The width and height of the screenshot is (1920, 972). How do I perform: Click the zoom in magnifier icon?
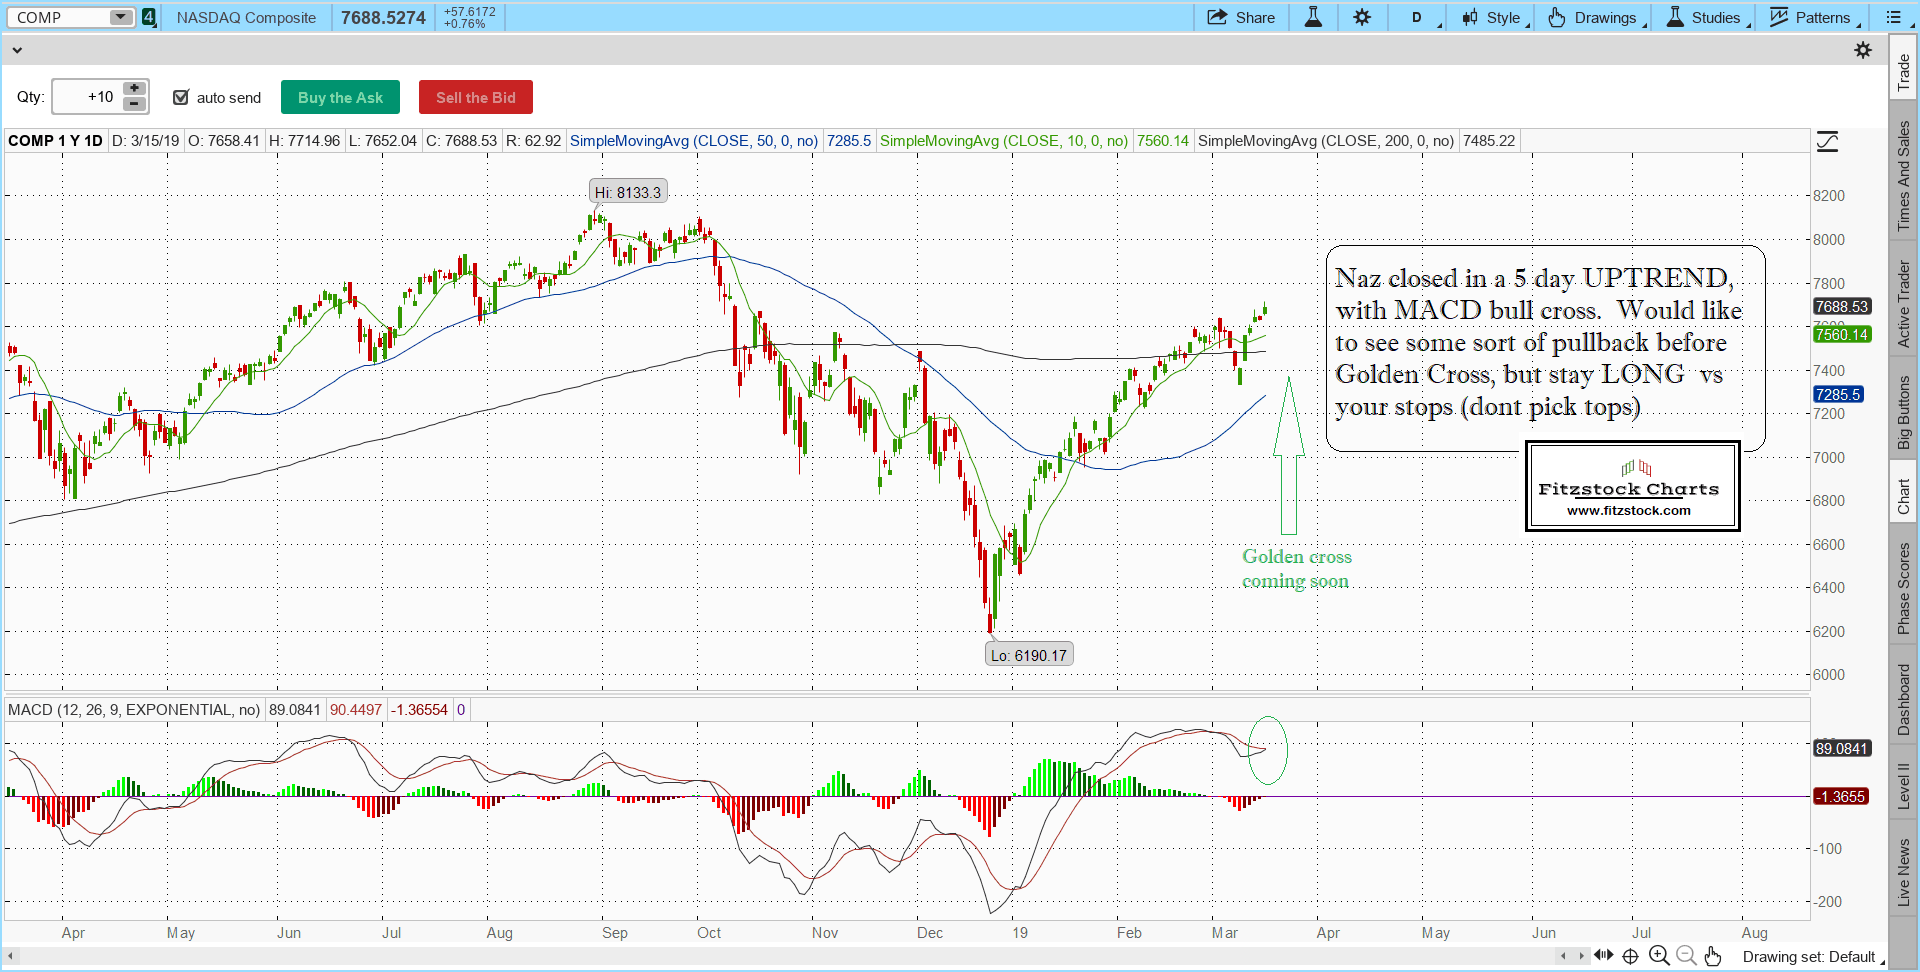tap(1659, 956)
